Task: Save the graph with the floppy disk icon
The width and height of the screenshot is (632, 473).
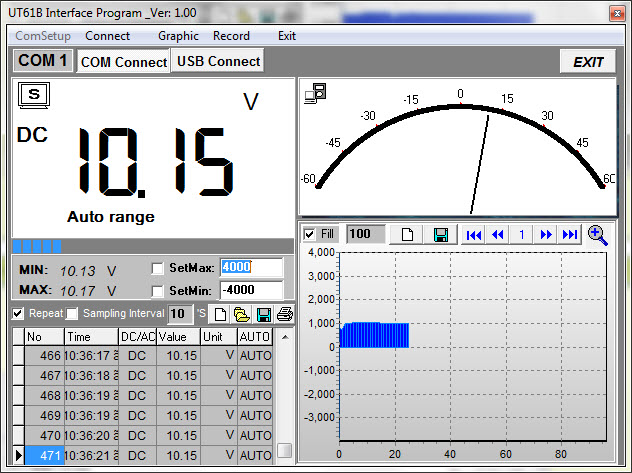Action: [441, 234]
